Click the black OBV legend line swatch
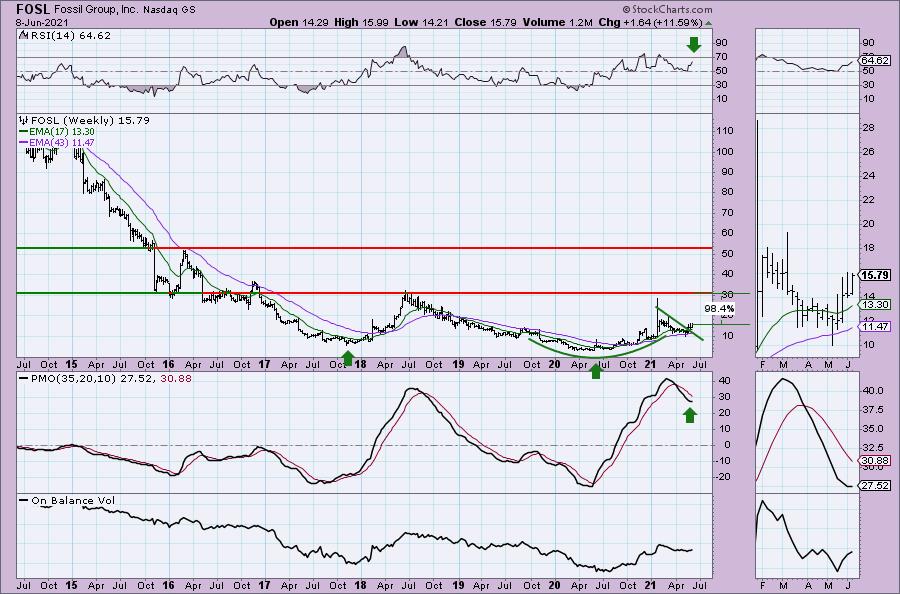The width and height of the screenshot is (900, 594). click(24, 500)
